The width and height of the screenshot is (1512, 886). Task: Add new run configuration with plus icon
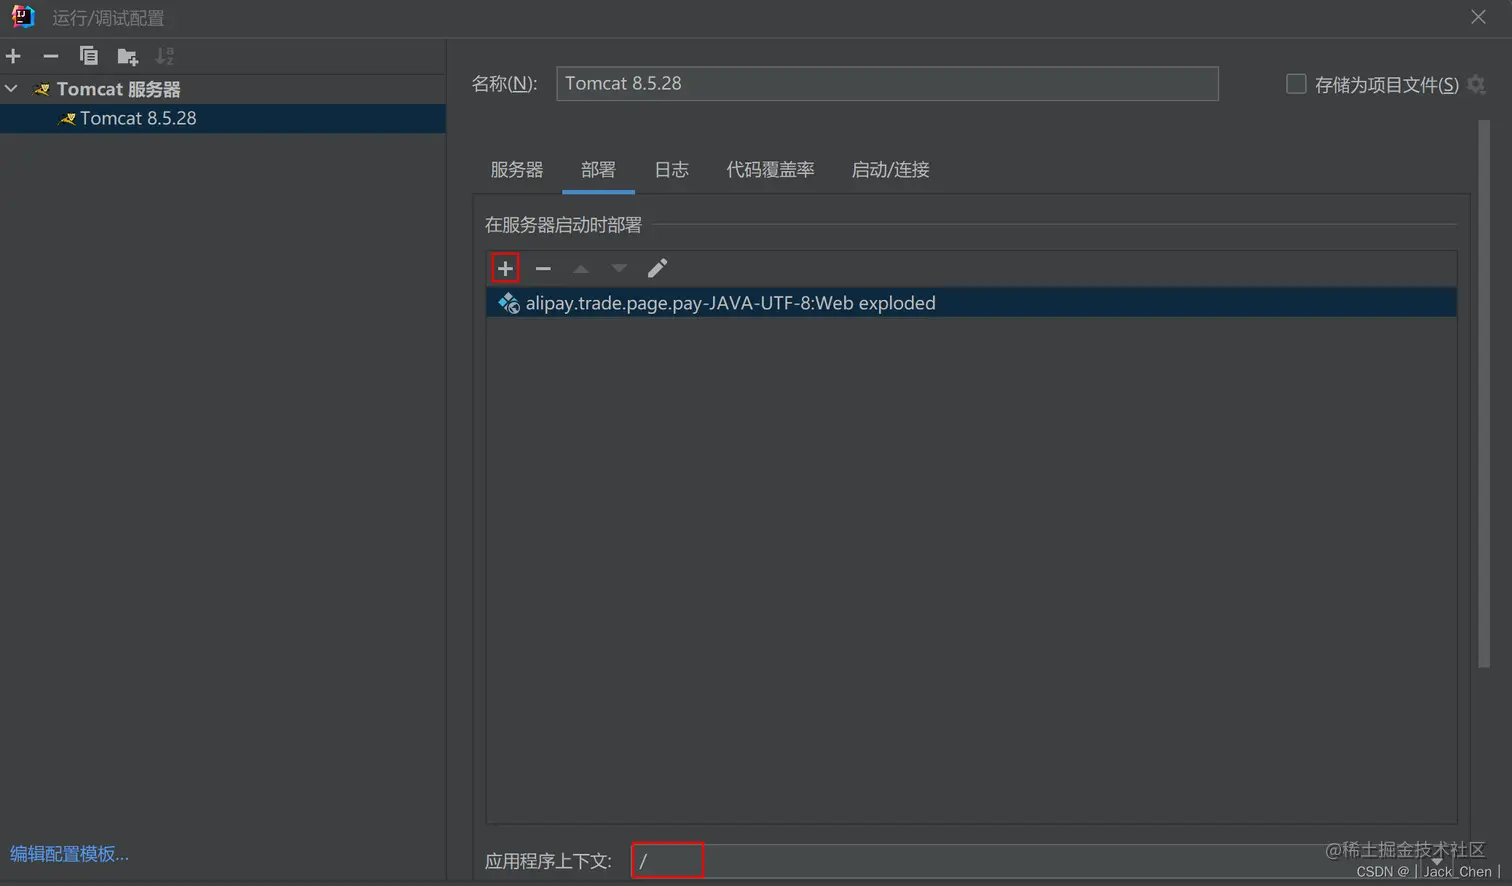click(13, 56)
